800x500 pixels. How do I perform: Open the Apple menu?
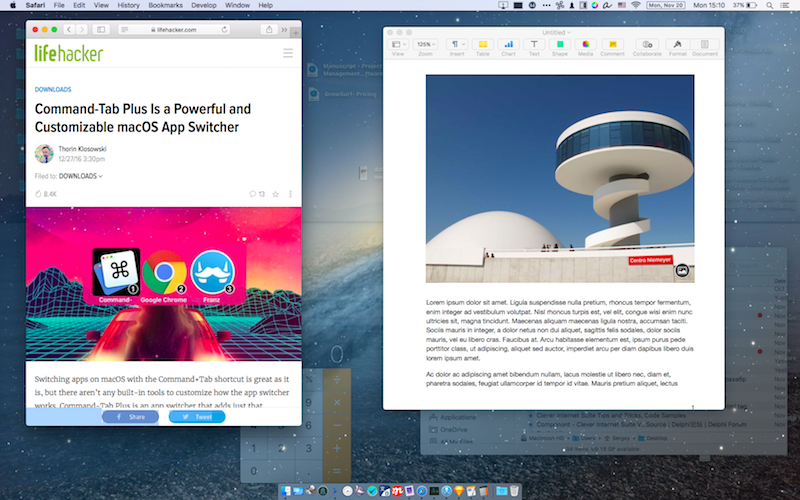[13, 5]
